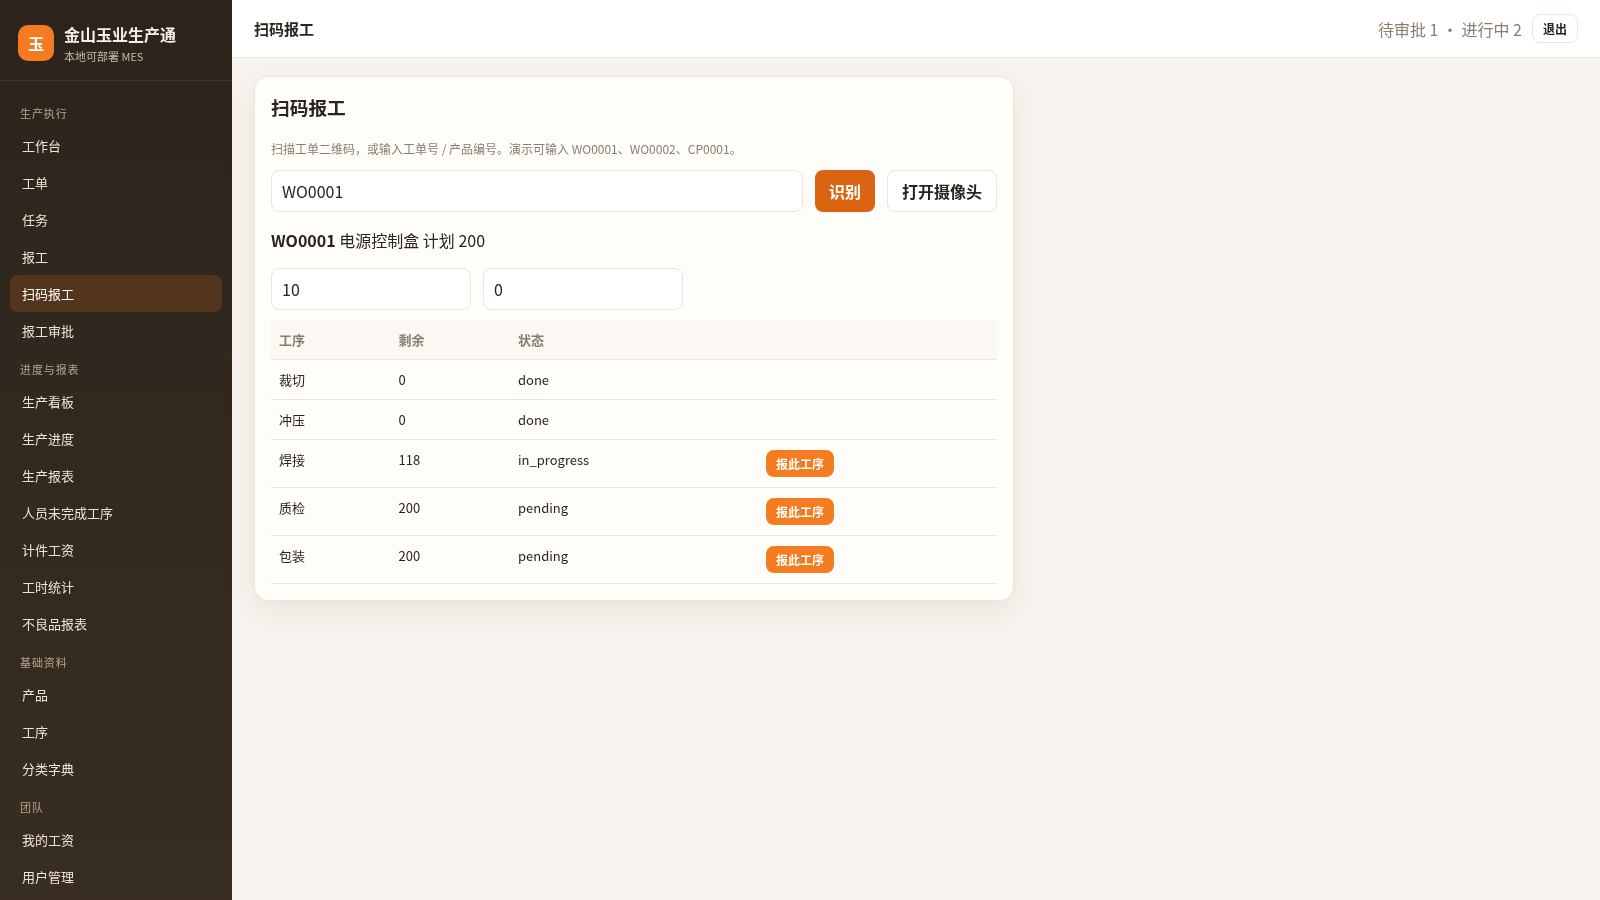Image resolution: width=1600 pixels, height=900 pixels.
Task: Click 打开摄像头 button
Action: (x=942, y=191)
